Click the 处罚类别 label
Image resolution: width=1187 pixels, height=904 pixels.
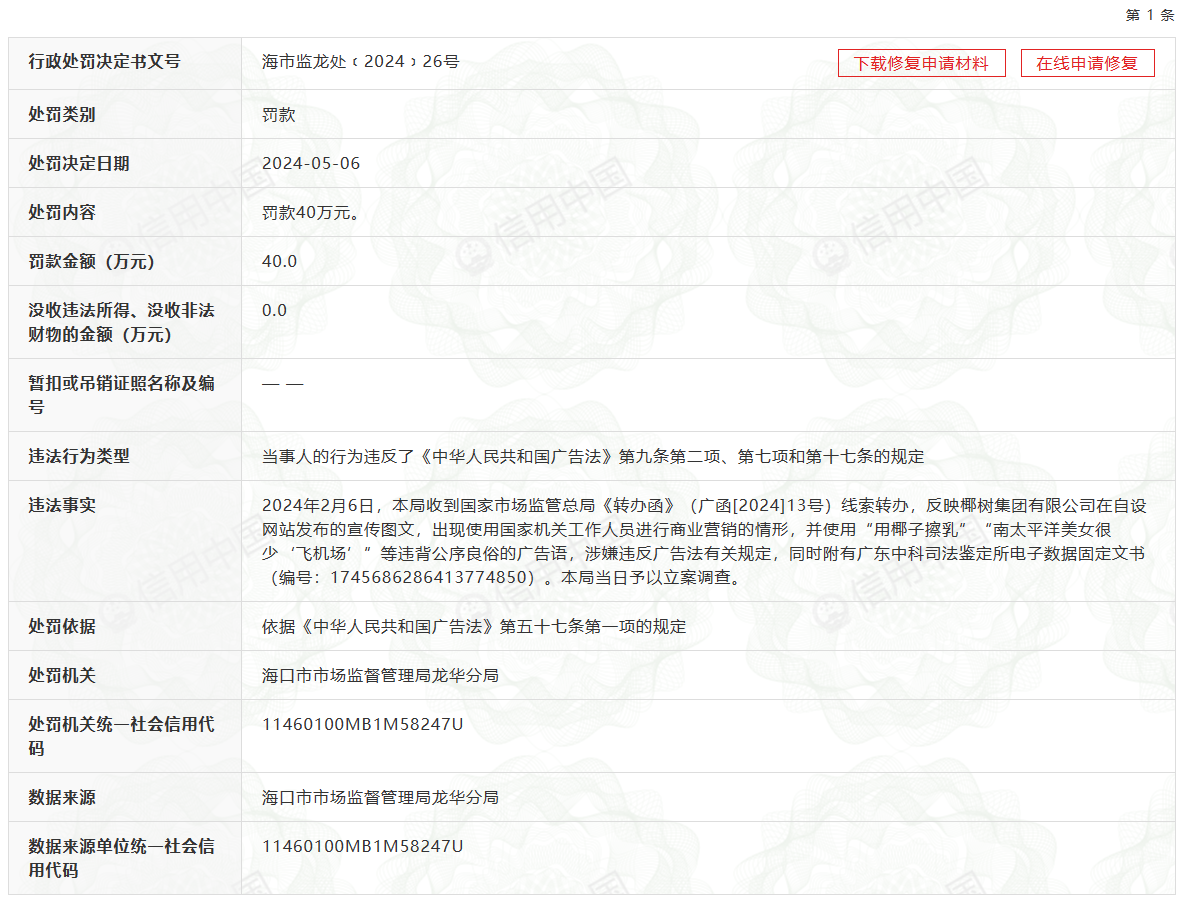tap(62, 115)
